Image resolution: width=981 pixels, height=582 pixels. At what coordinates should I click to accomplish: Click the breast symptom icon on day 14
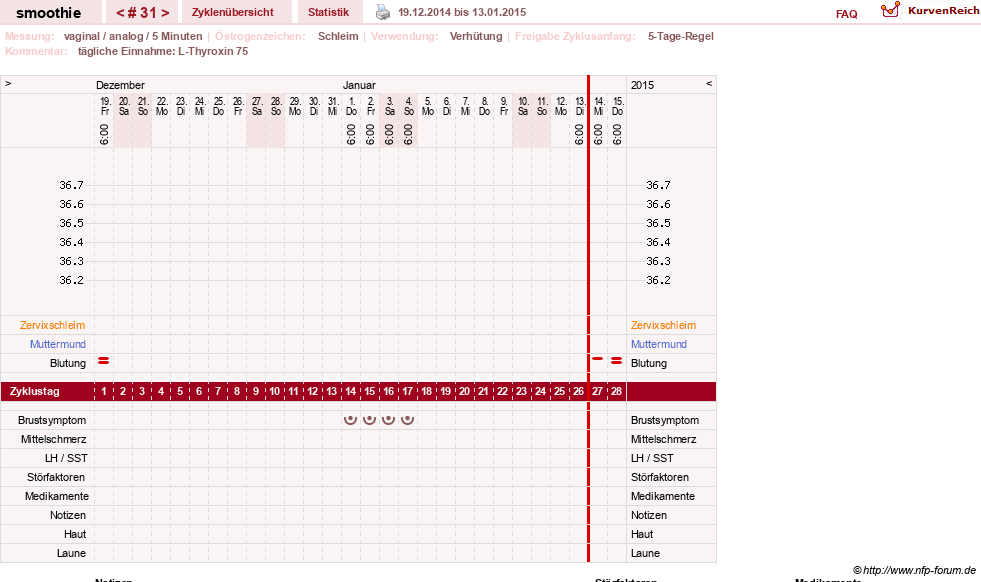click(x=350, y=419)
